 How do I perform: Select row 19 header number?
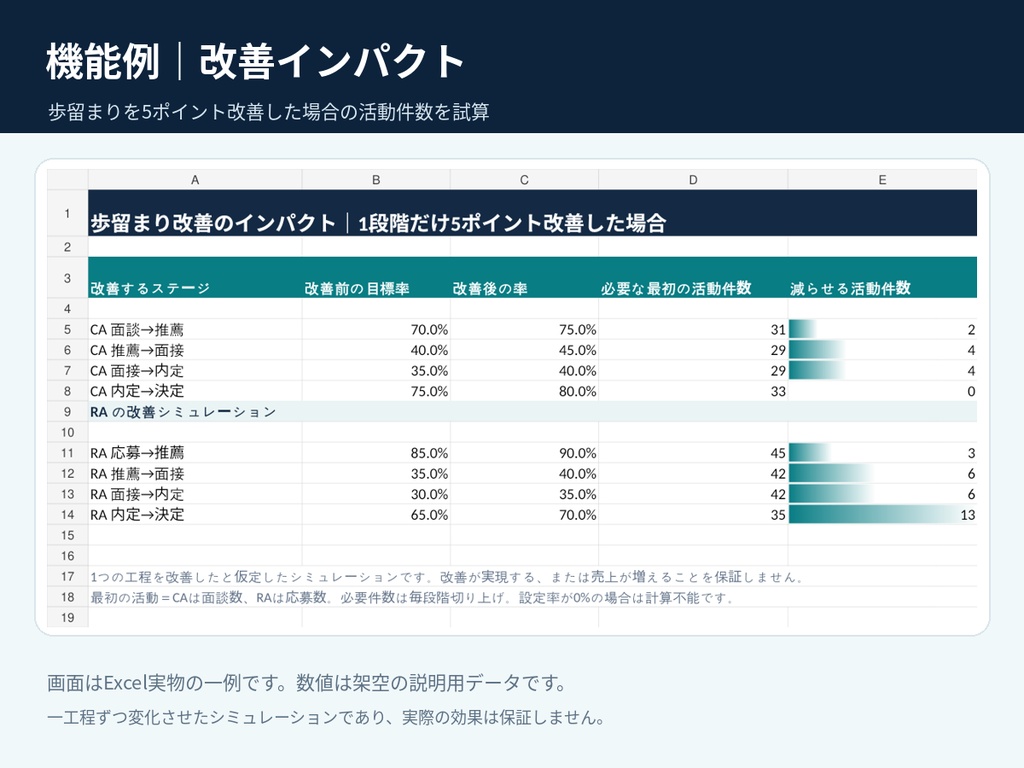tap(67, 617)
